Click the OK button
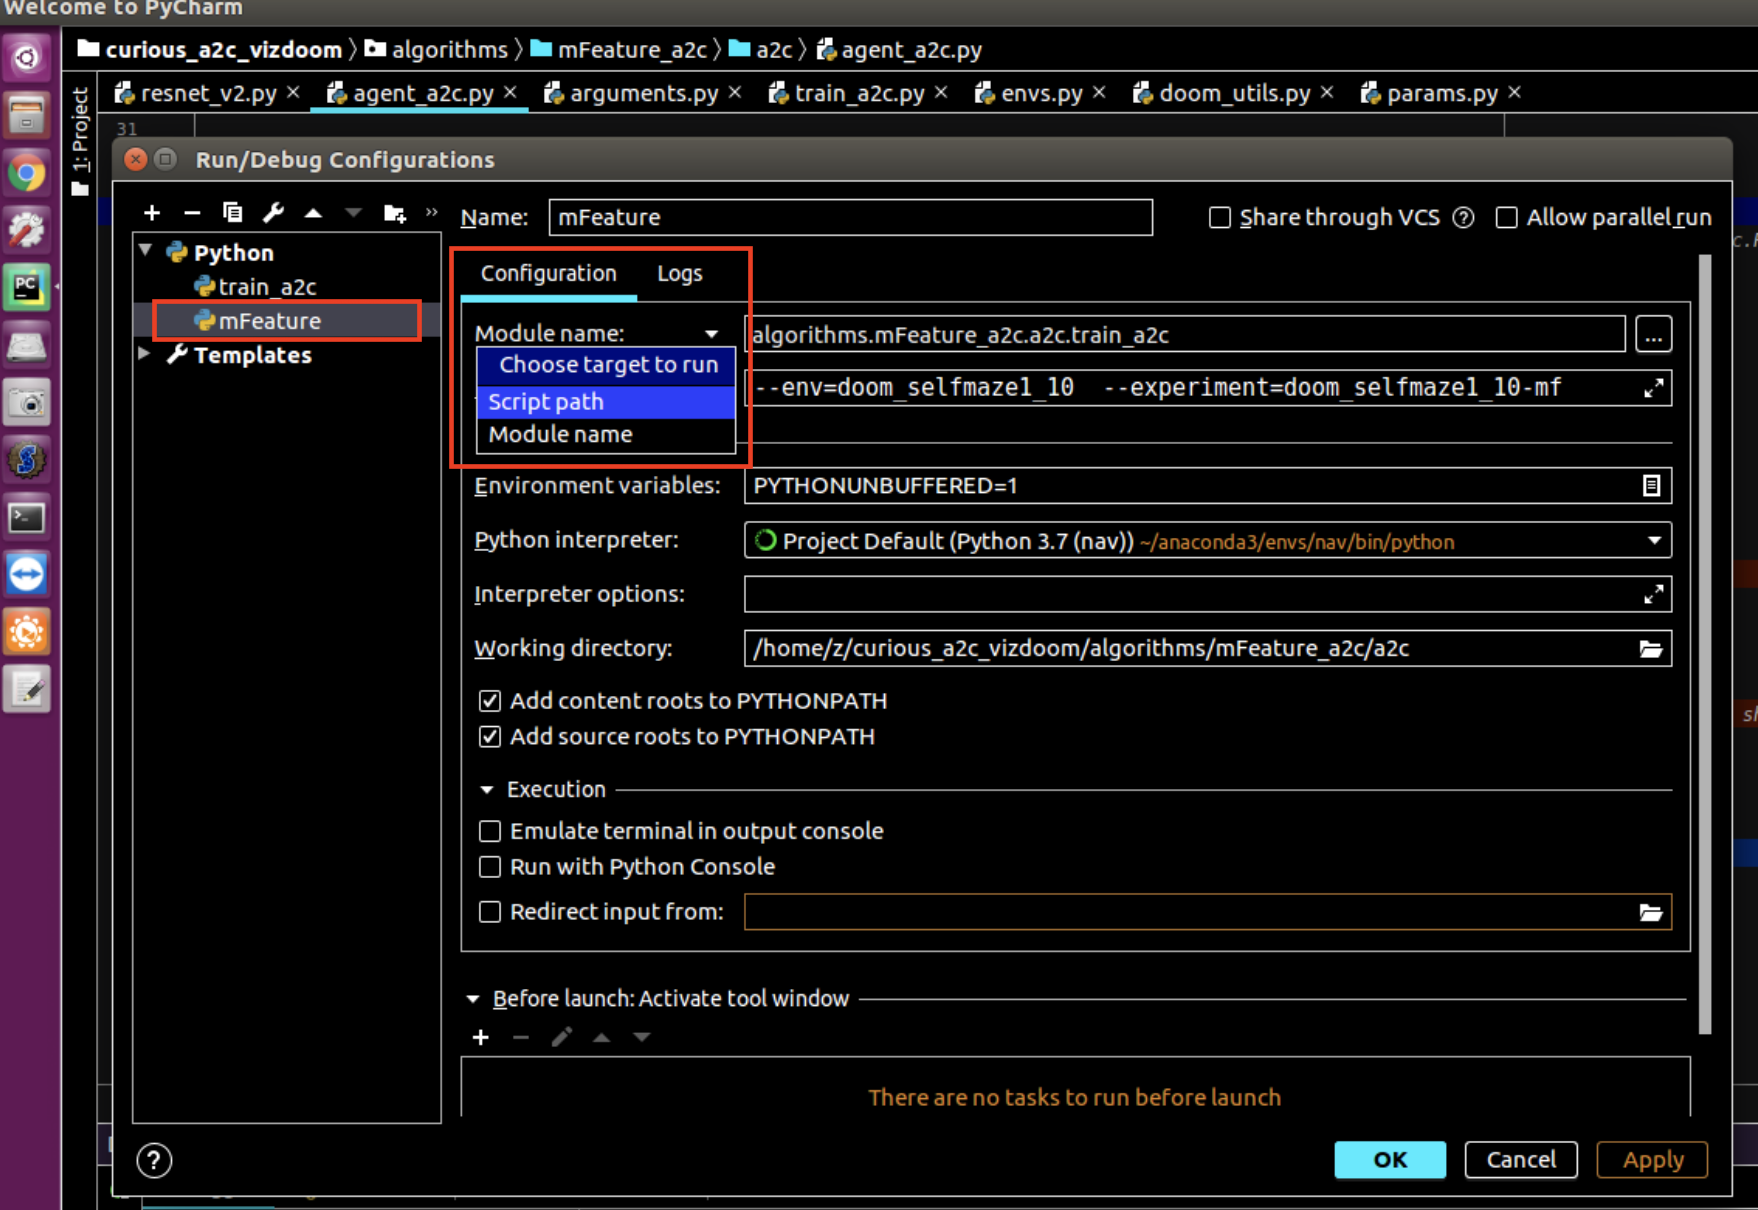 [1390, 1160]
